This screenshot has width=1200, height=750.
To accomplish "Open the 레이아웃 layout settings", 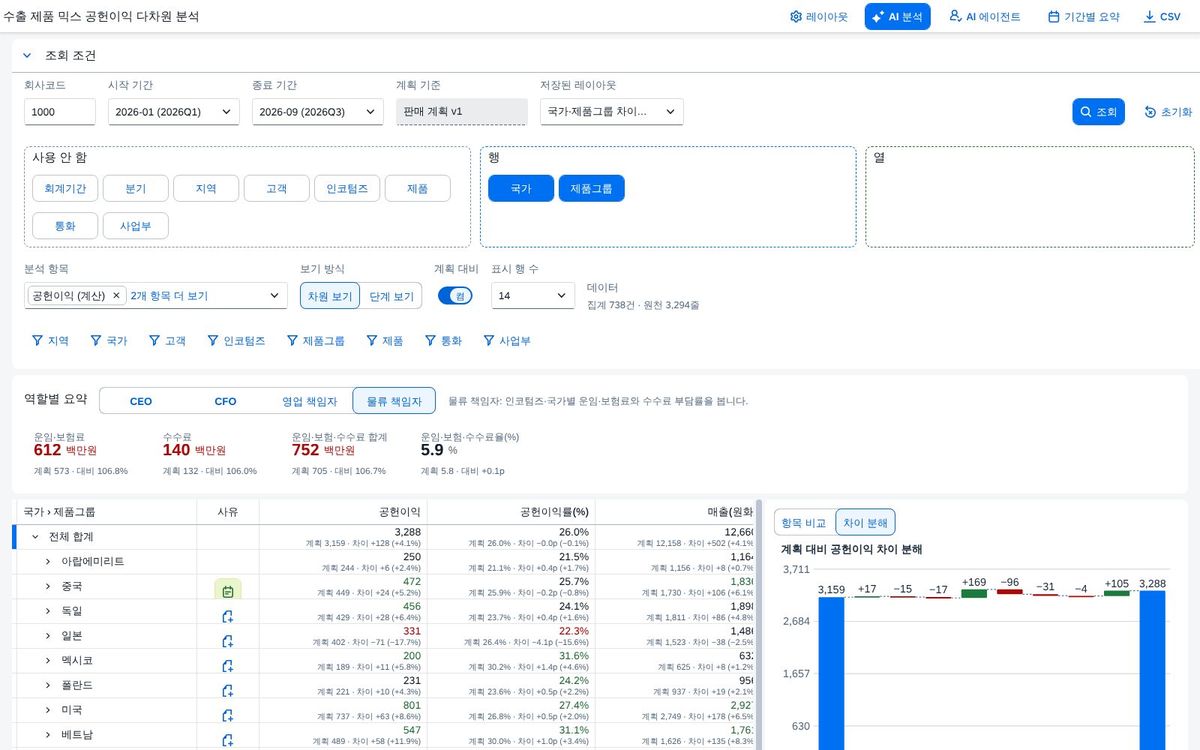I will pyautogui.click(x=819, y=17).
